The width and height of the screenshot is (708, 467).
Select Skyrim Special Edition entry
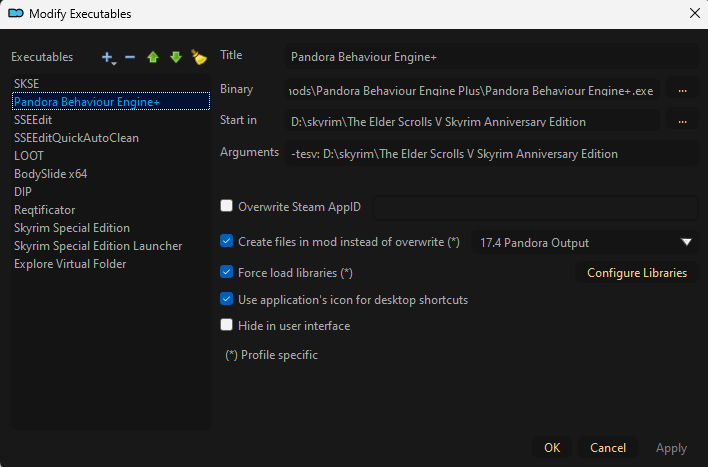[111, 228]
